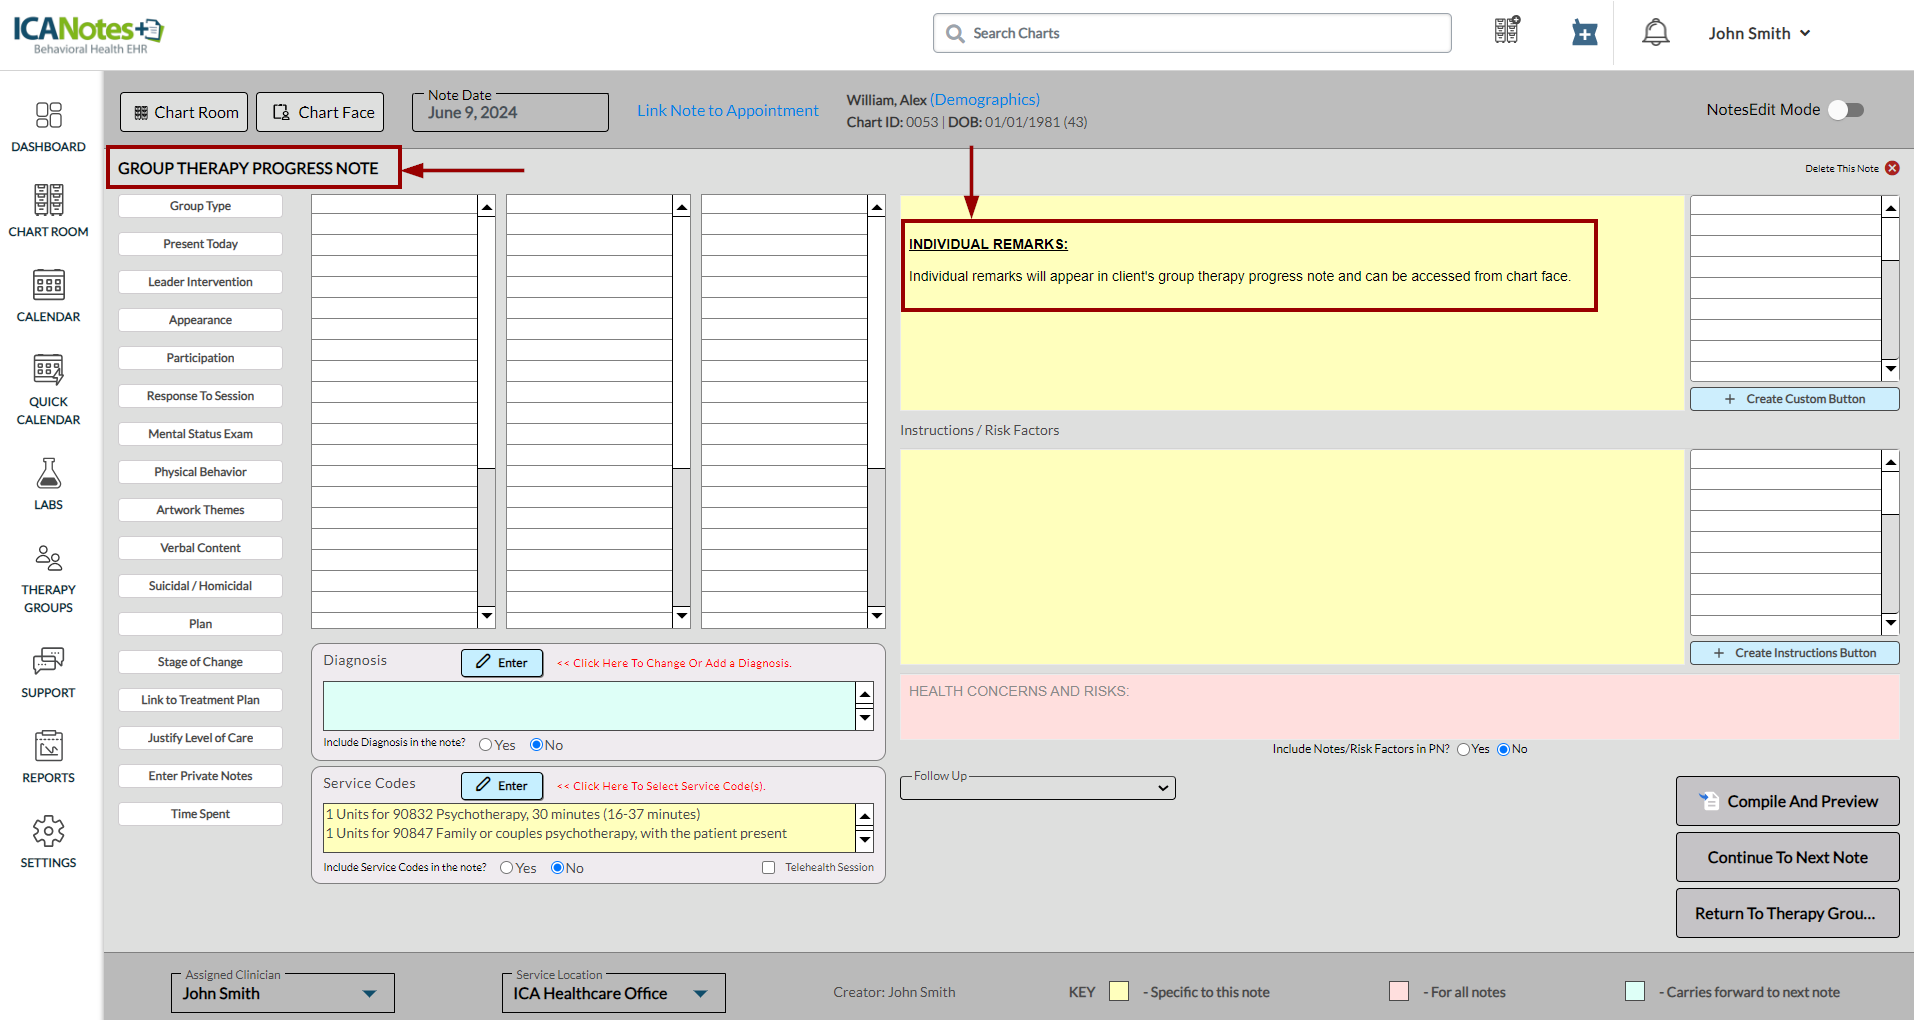Open the Dashboard sidebar icon

coord(48,116)
